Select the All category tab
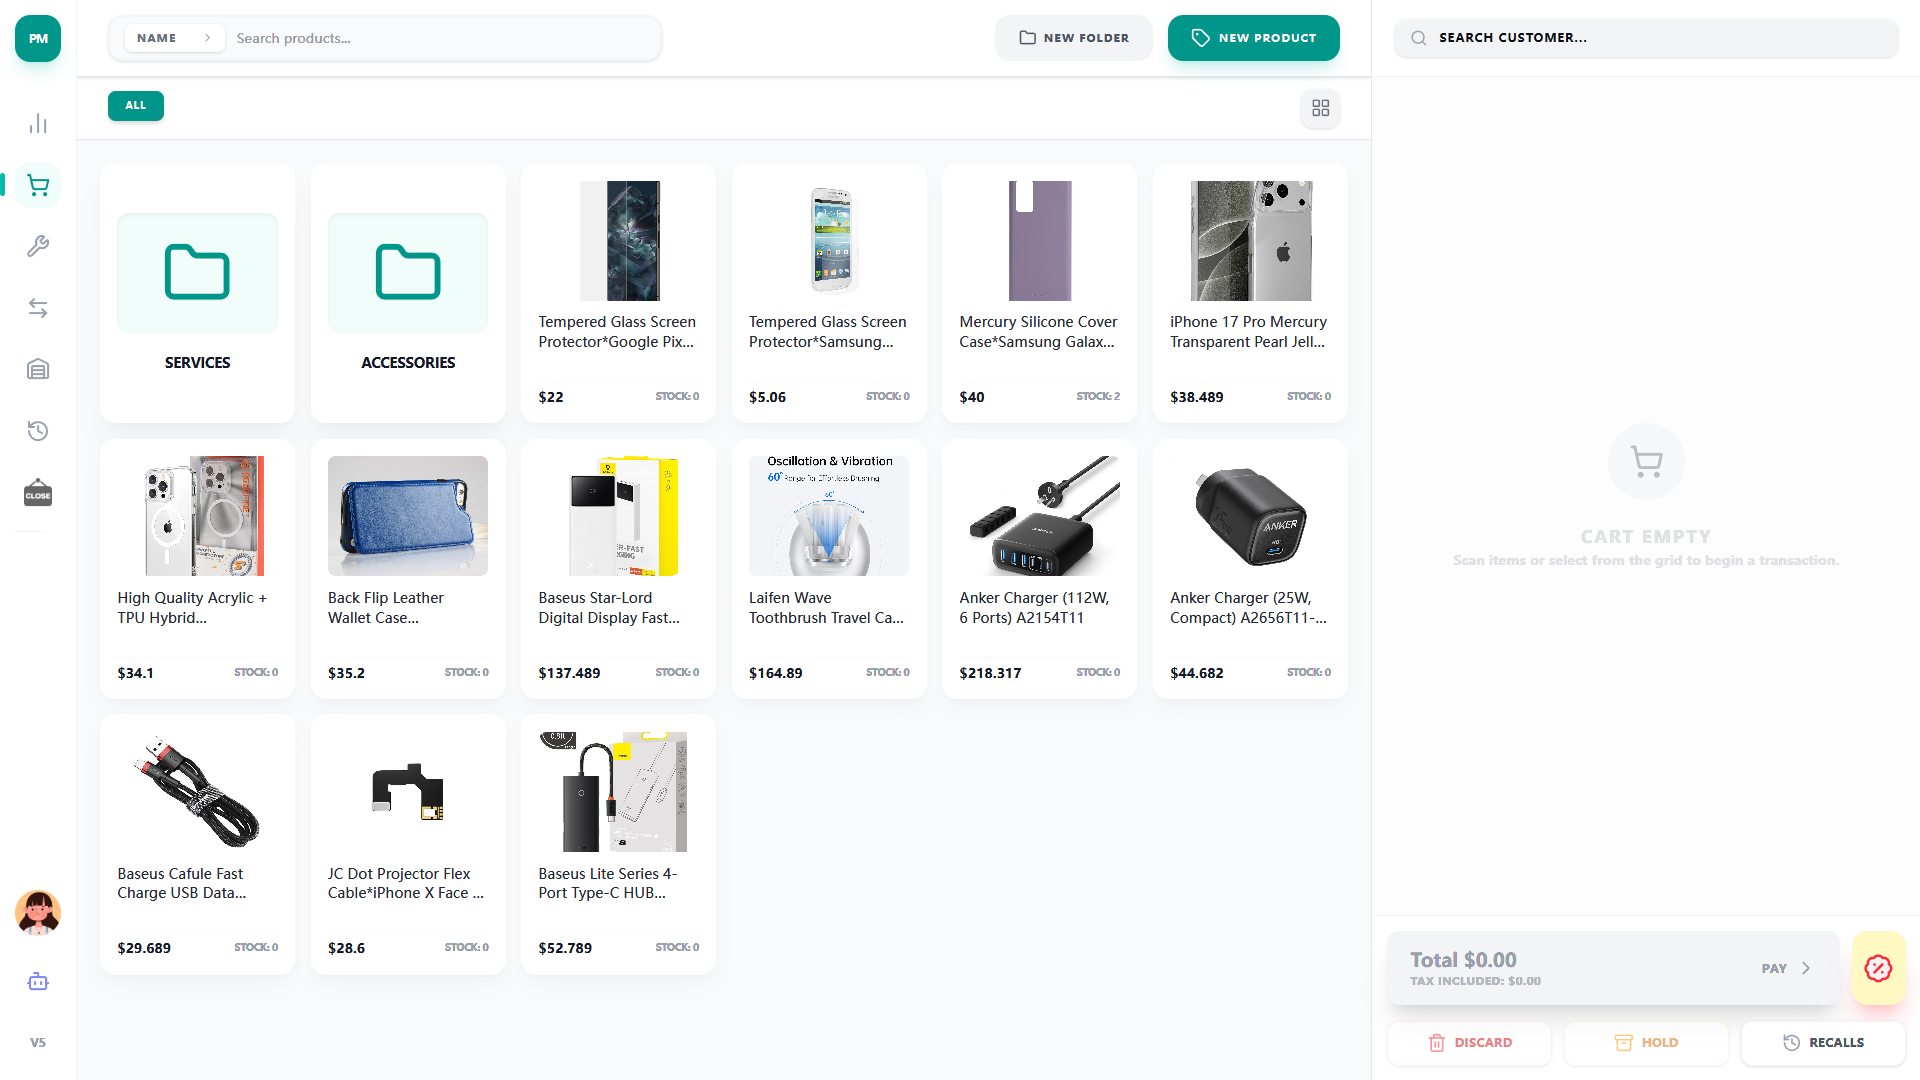Screen dimensions: 1920x1080 136,105
